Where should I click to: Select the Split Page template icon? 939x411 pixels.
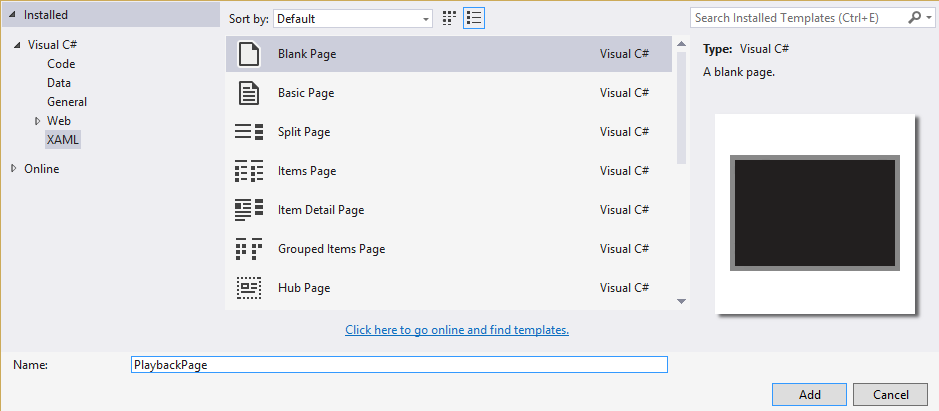coord(249,132)
